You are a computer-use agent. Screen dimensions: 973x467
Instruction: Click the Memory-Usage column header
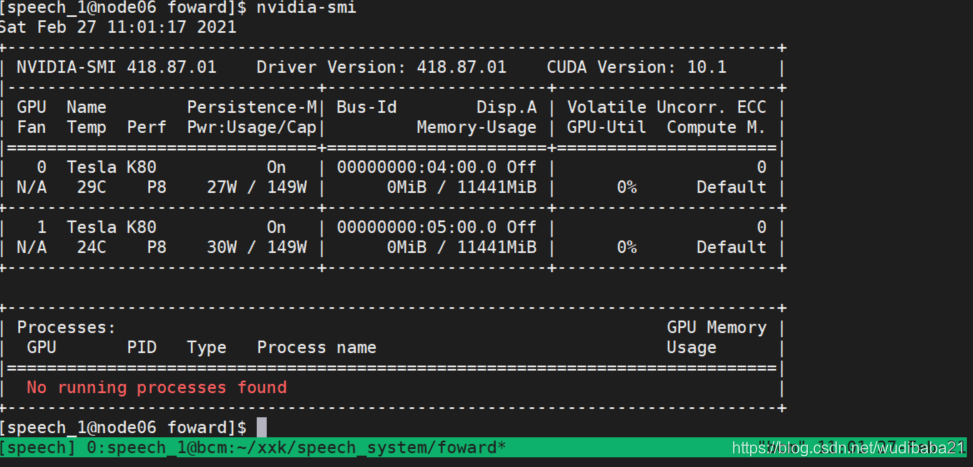pos(477,128)
